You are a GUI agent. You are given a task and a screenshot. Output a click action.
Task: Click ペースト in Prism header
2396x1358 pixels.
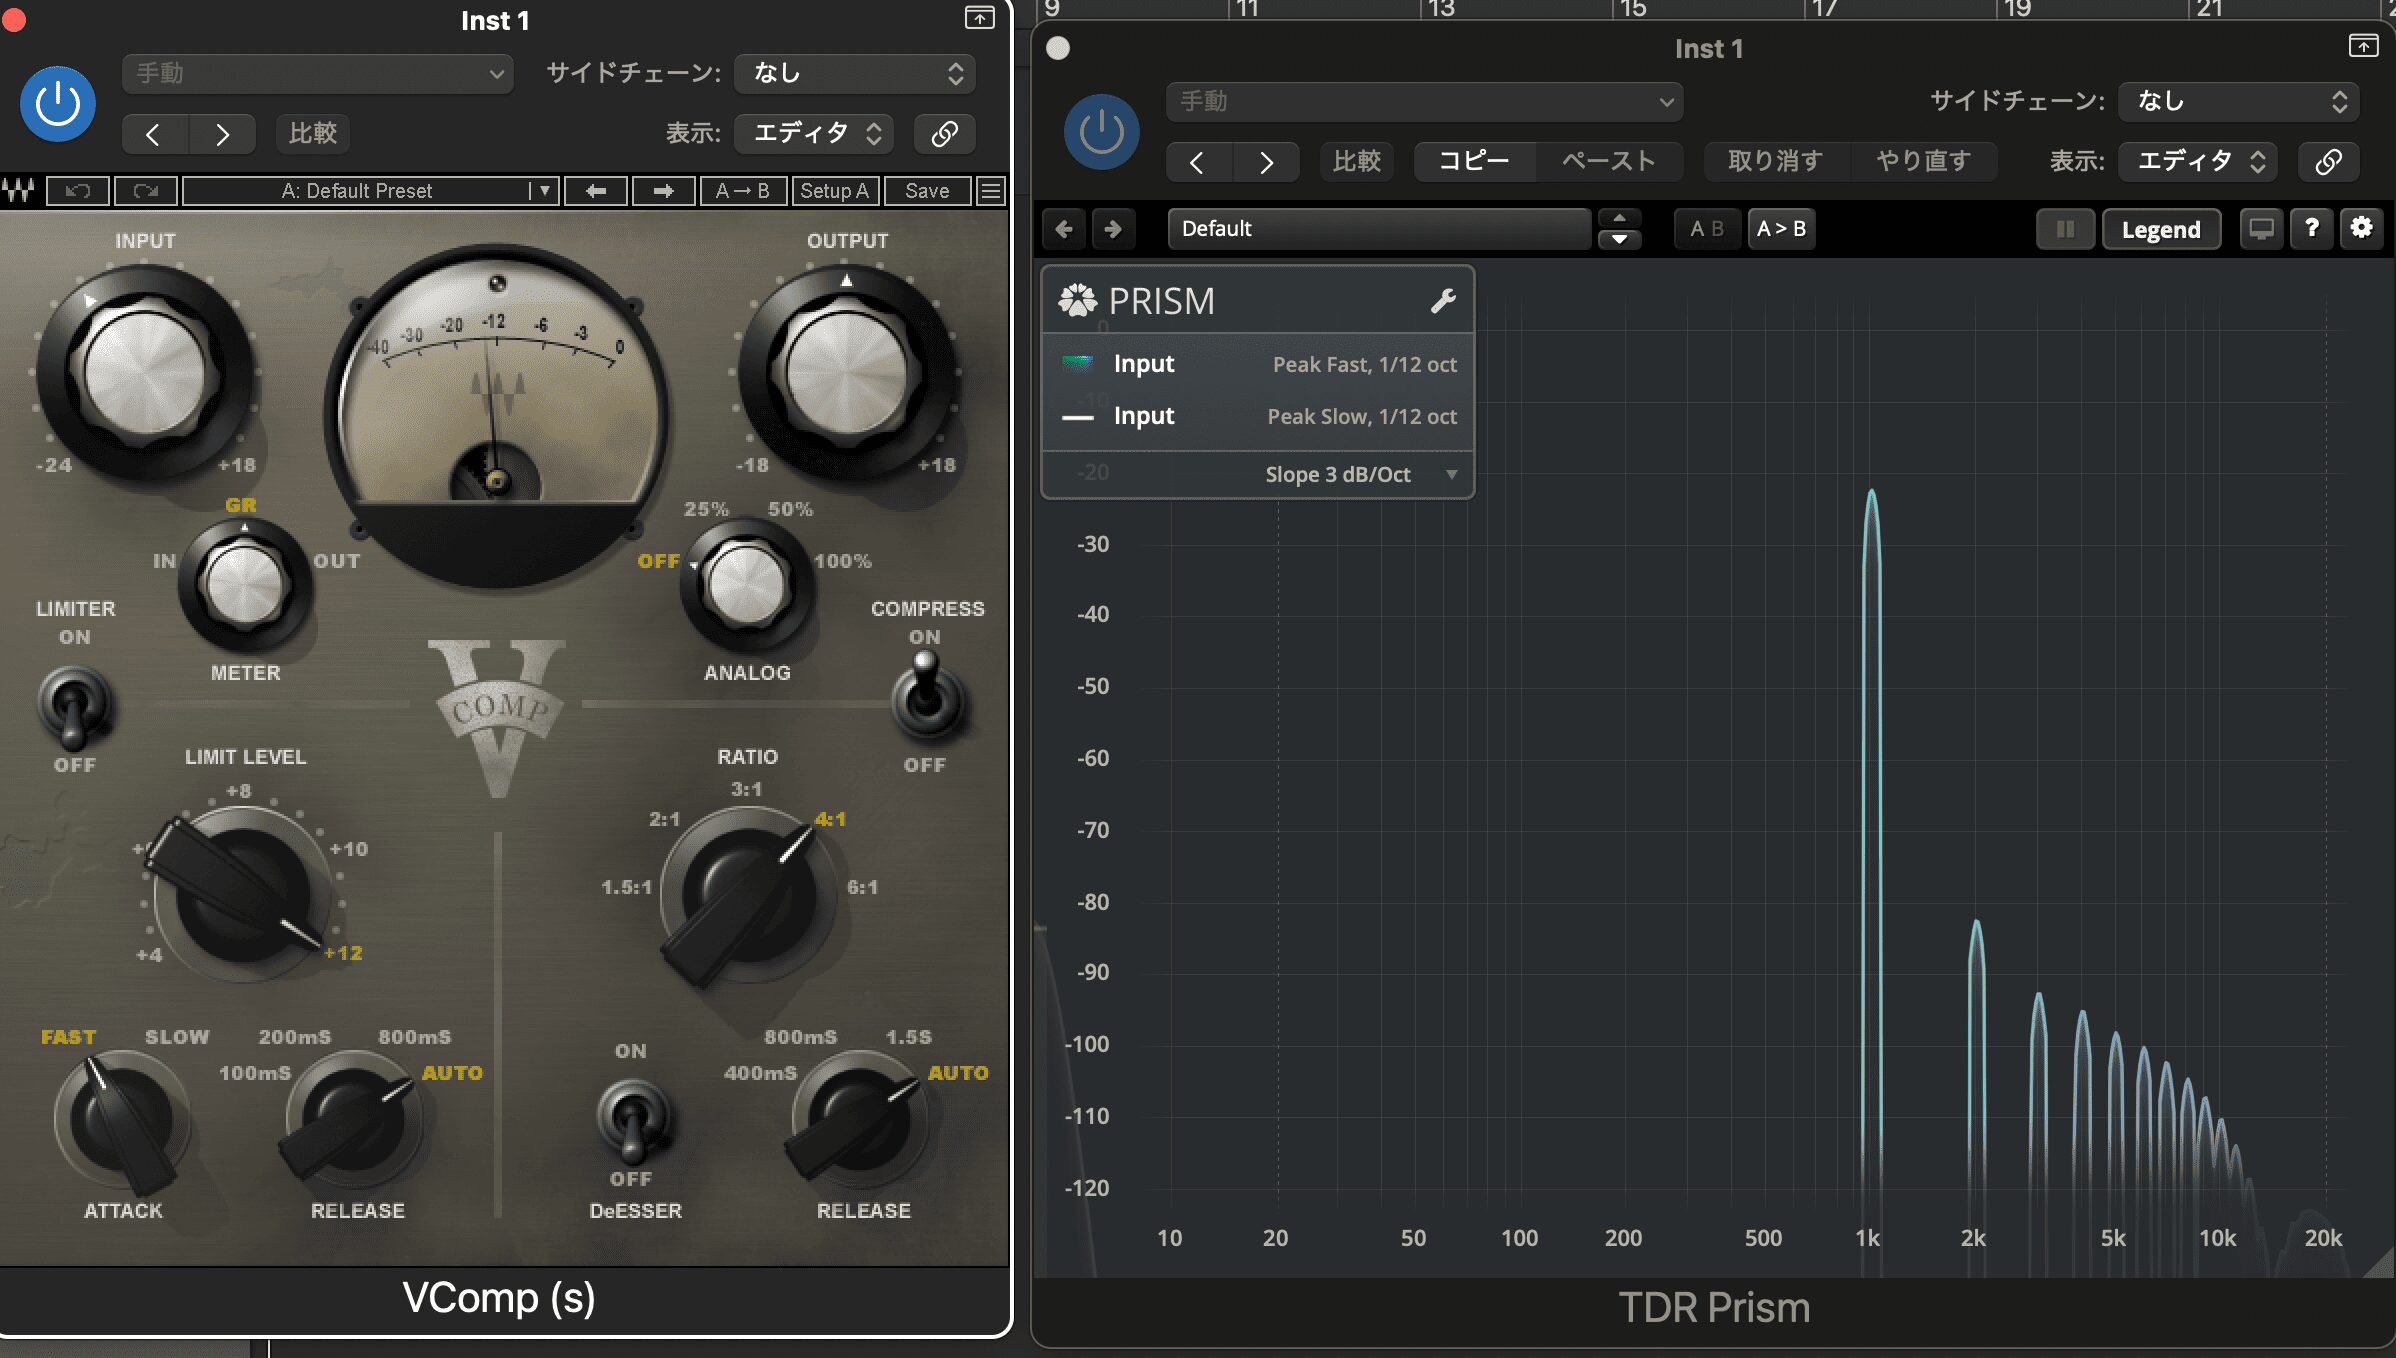click(1608, 162)
